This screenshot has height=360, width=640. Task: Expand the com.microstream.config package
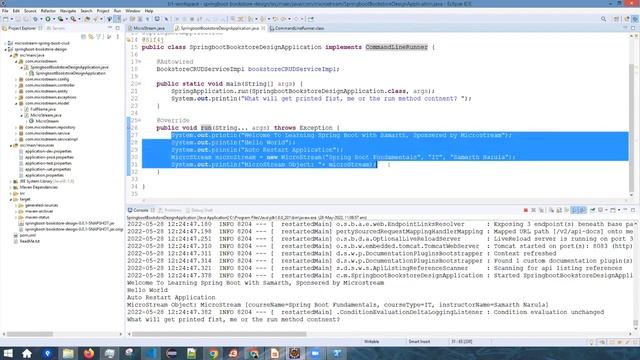(x=16, y=79)
